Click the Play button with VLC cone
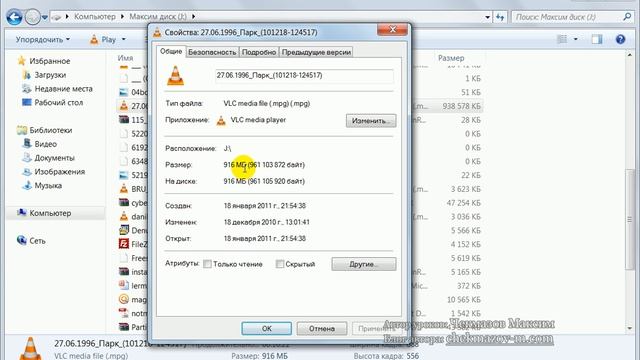The image size is (640, 360). 103,40
